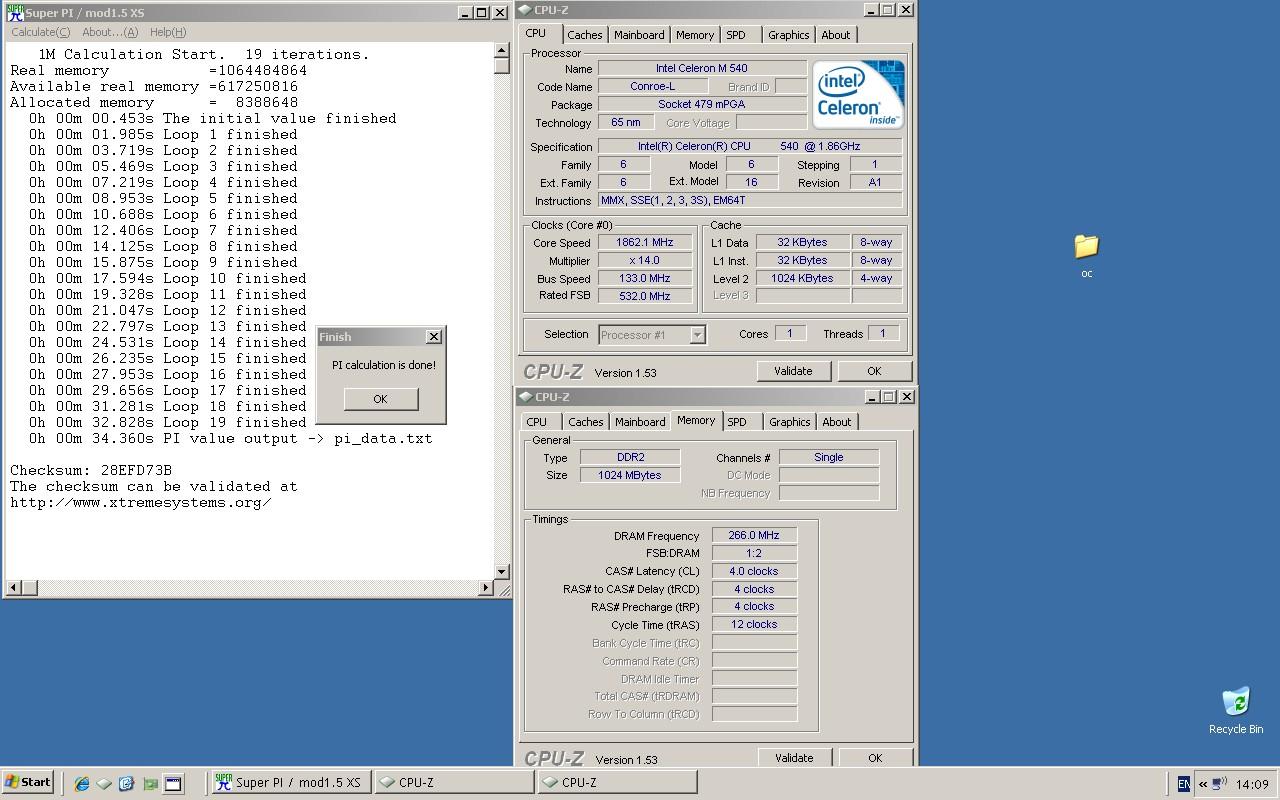Click Validate in the top CPU-Z window

[793, 371]
